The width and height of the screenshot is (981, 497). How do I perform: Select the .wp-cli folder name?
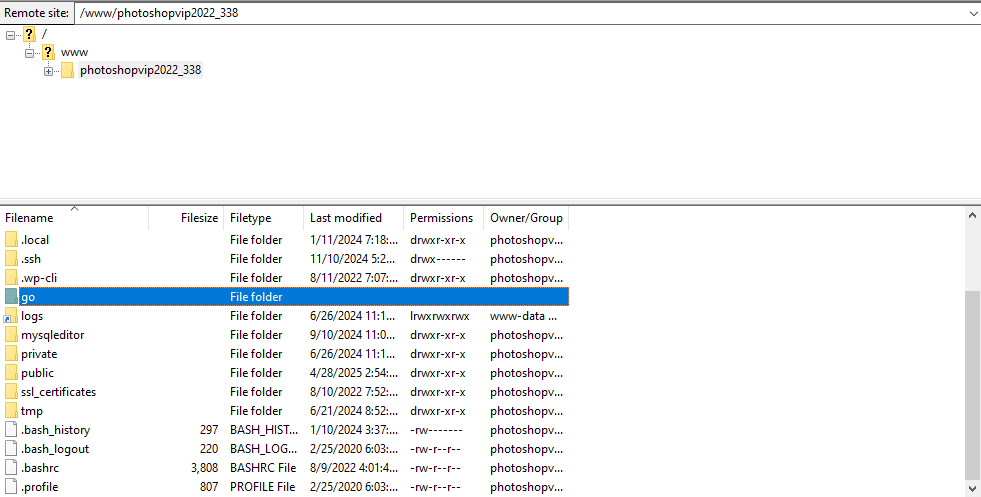(39, 278)
